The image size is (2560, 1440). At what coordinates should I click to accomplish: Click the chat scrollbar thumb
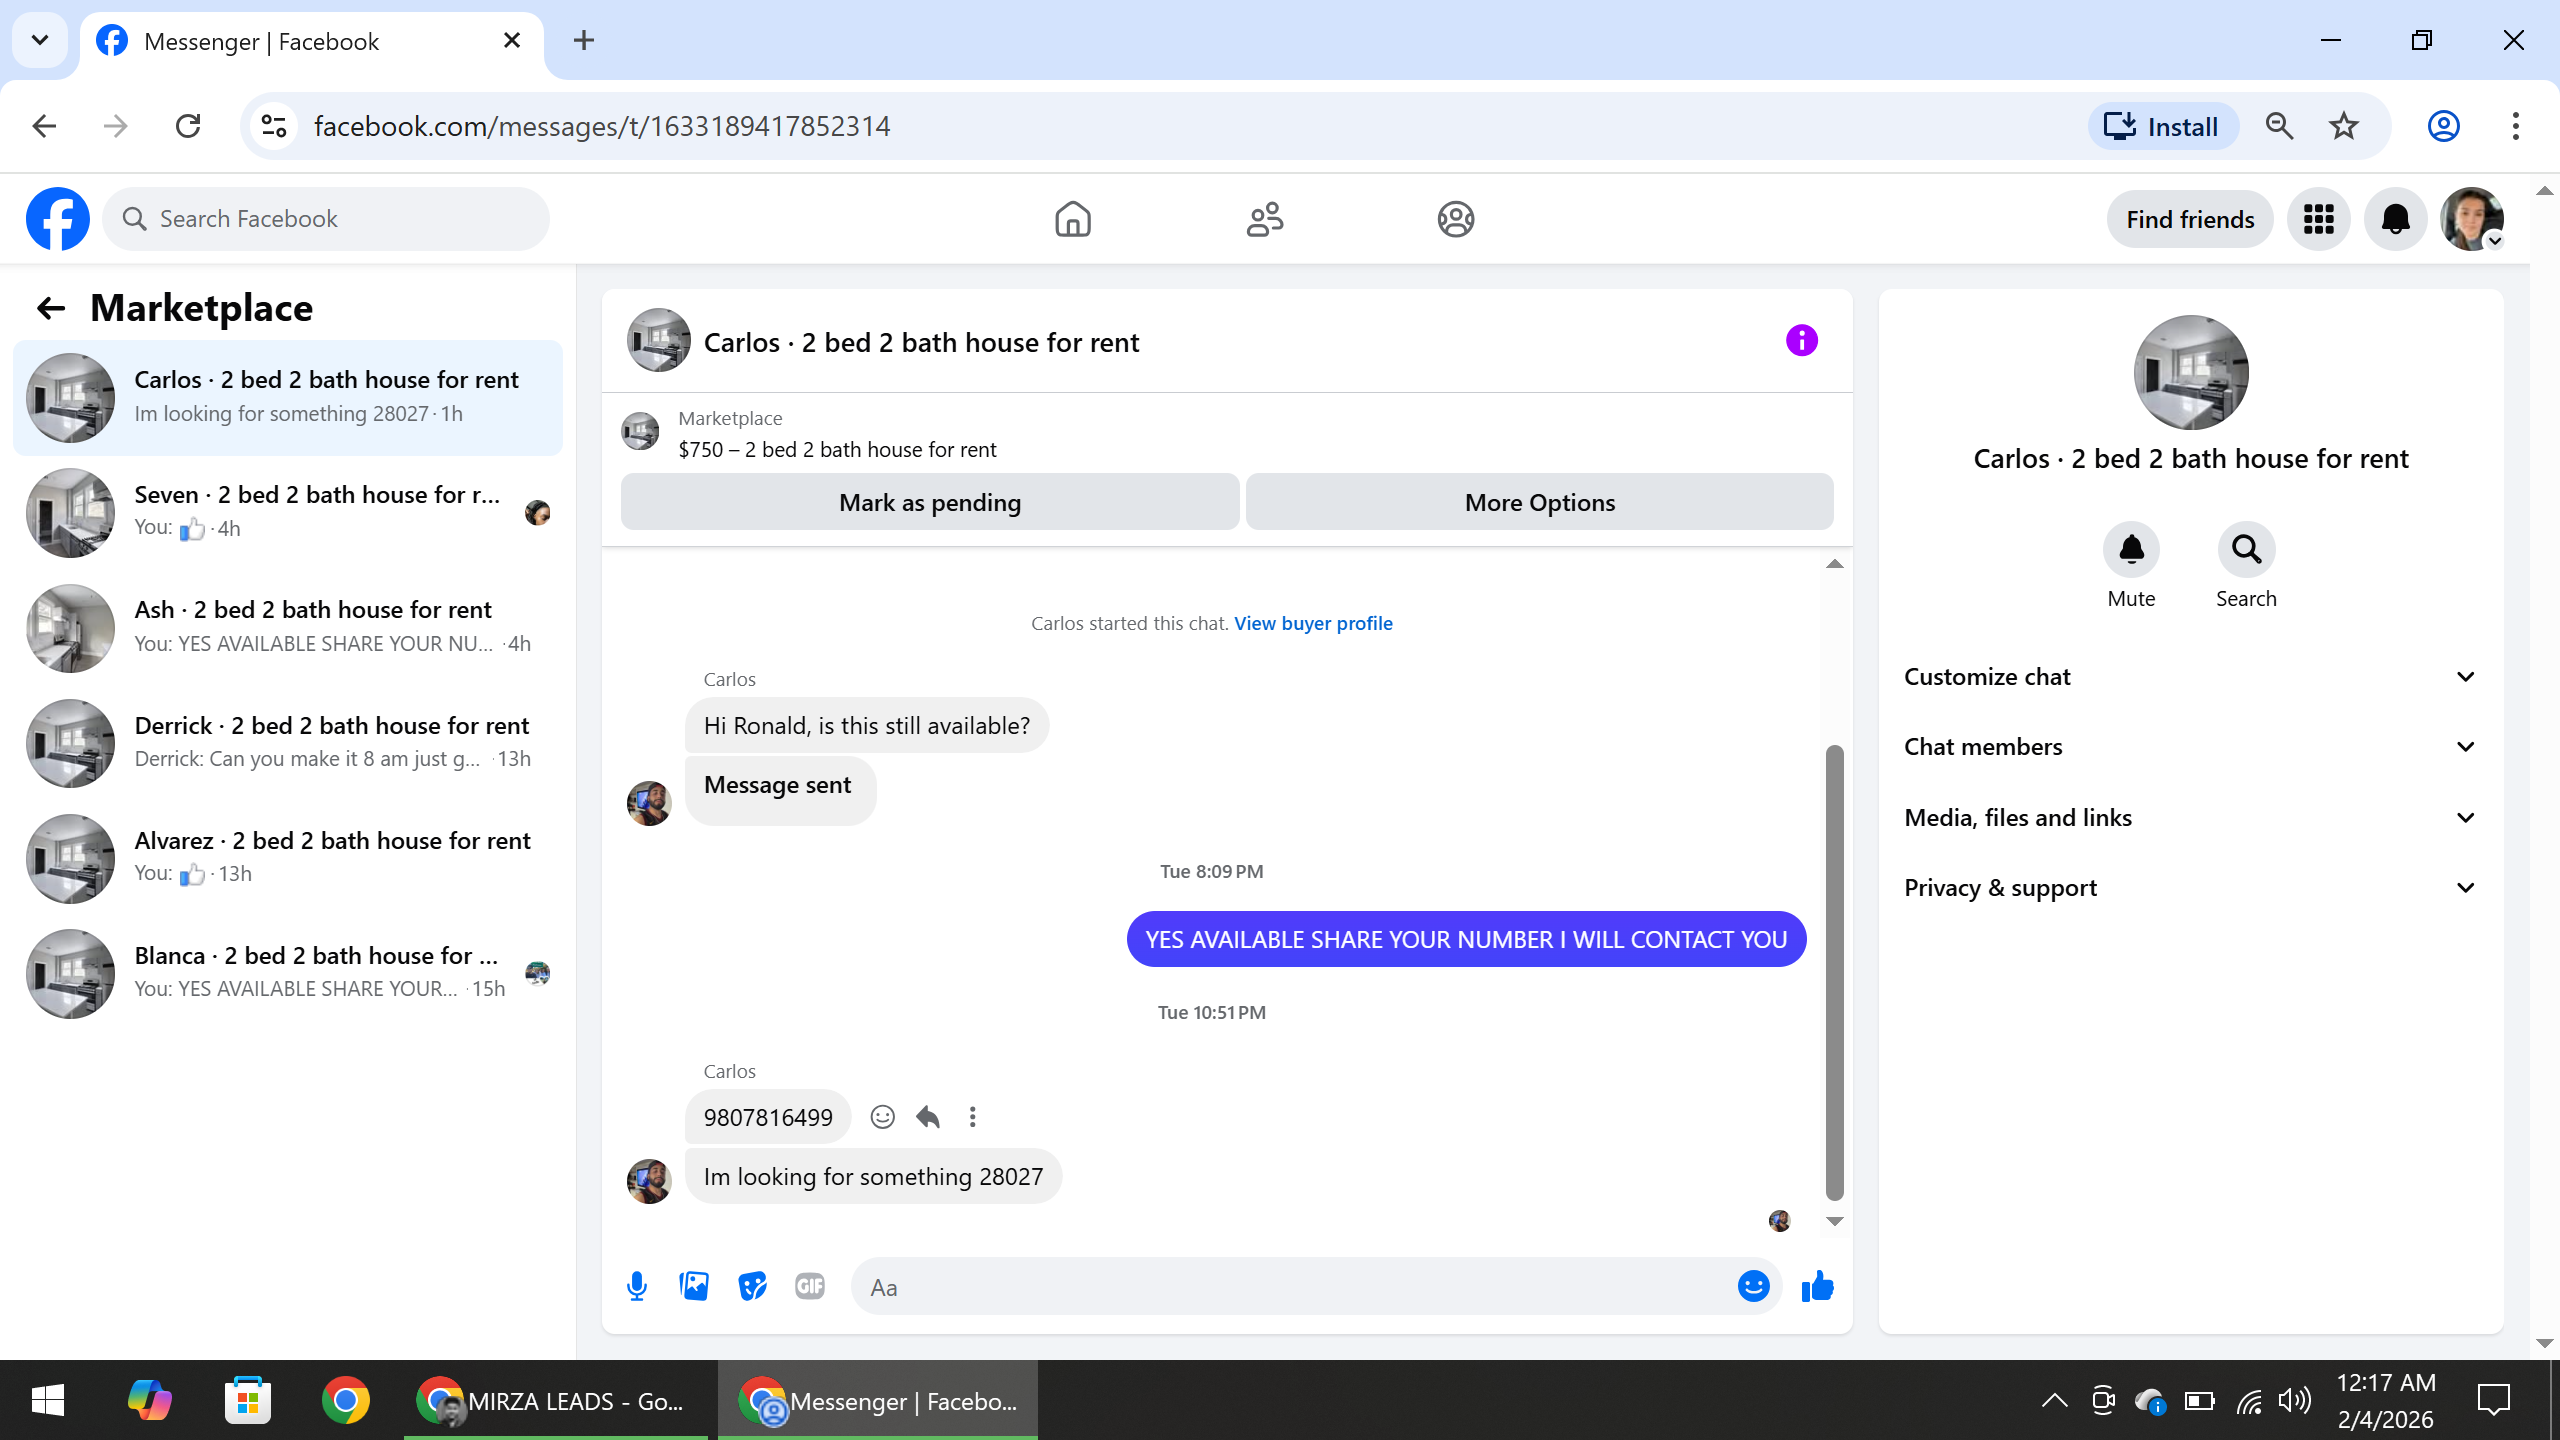tap(1834, 970)
